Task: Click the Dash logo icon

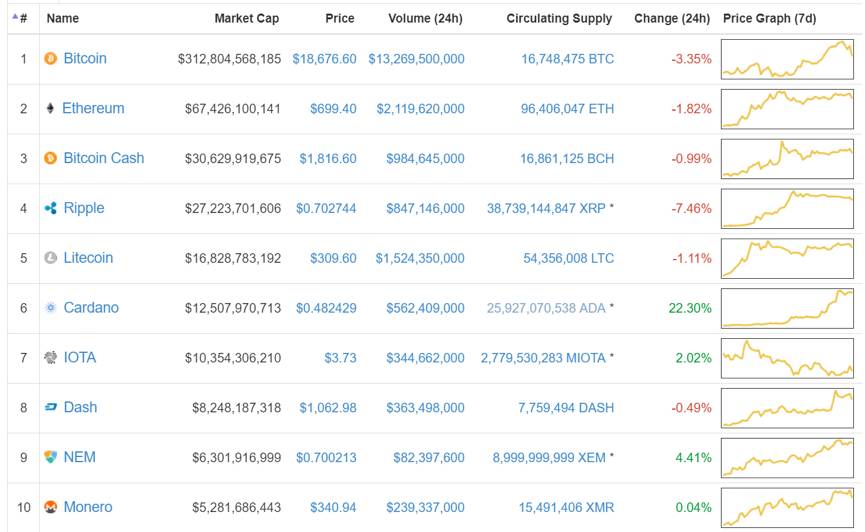Action: (x=51, y=407)
